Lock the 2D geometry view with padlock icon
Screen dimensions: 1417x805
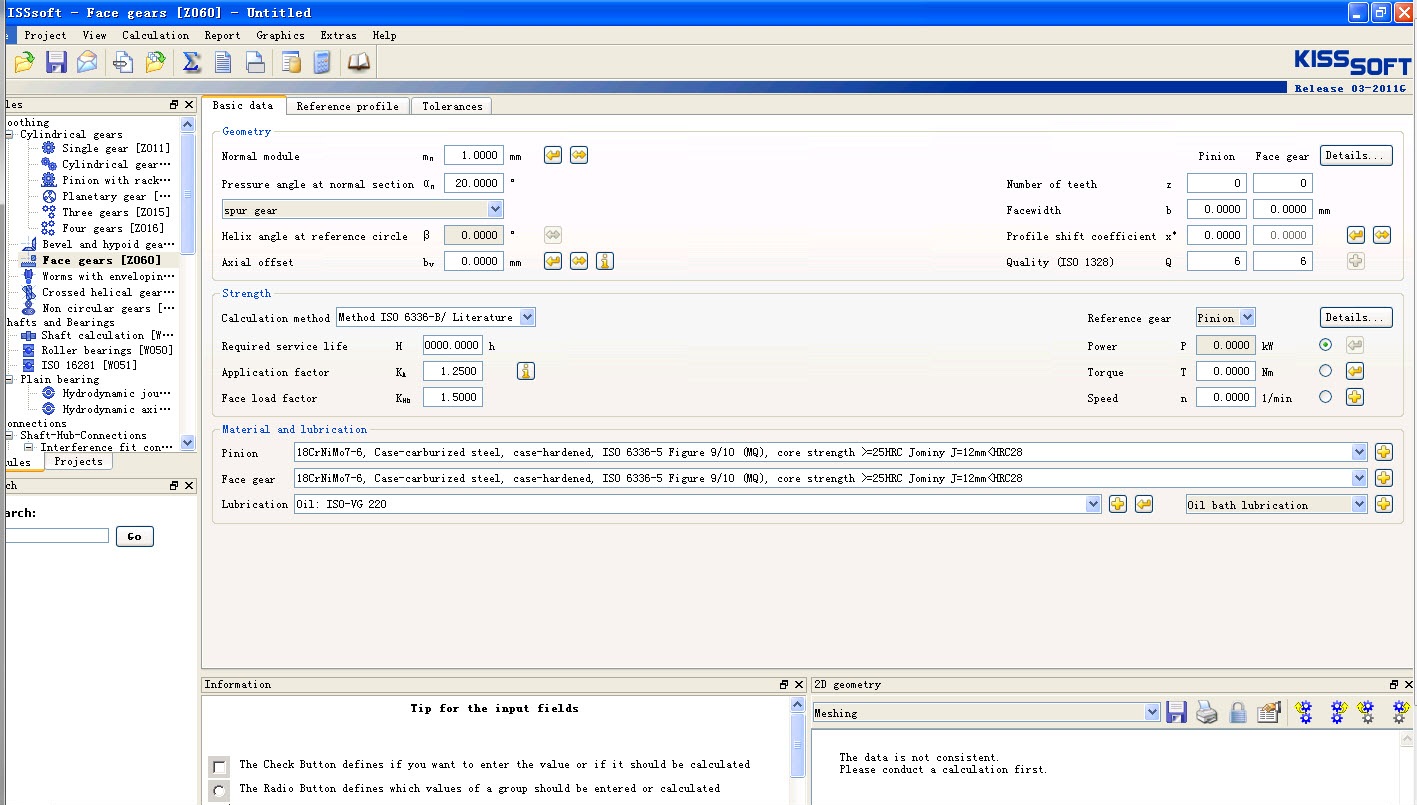point(1238,712)
